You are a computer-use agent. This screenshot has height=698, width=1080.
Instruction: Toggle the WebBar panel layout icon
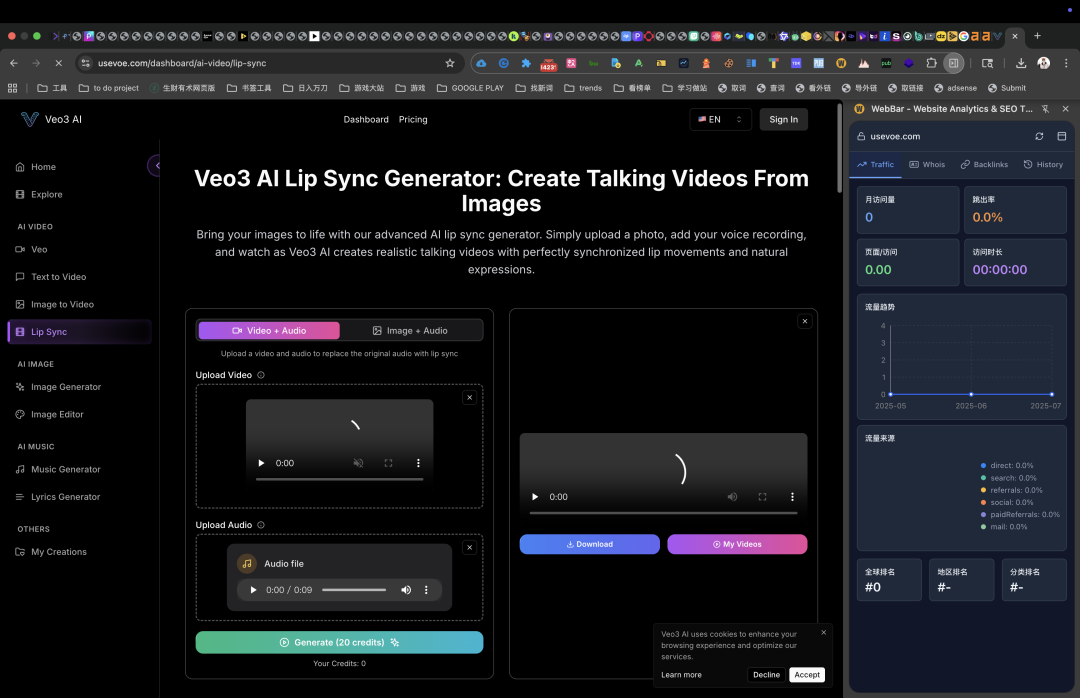pyautogui.click(x=1061, y=136)
